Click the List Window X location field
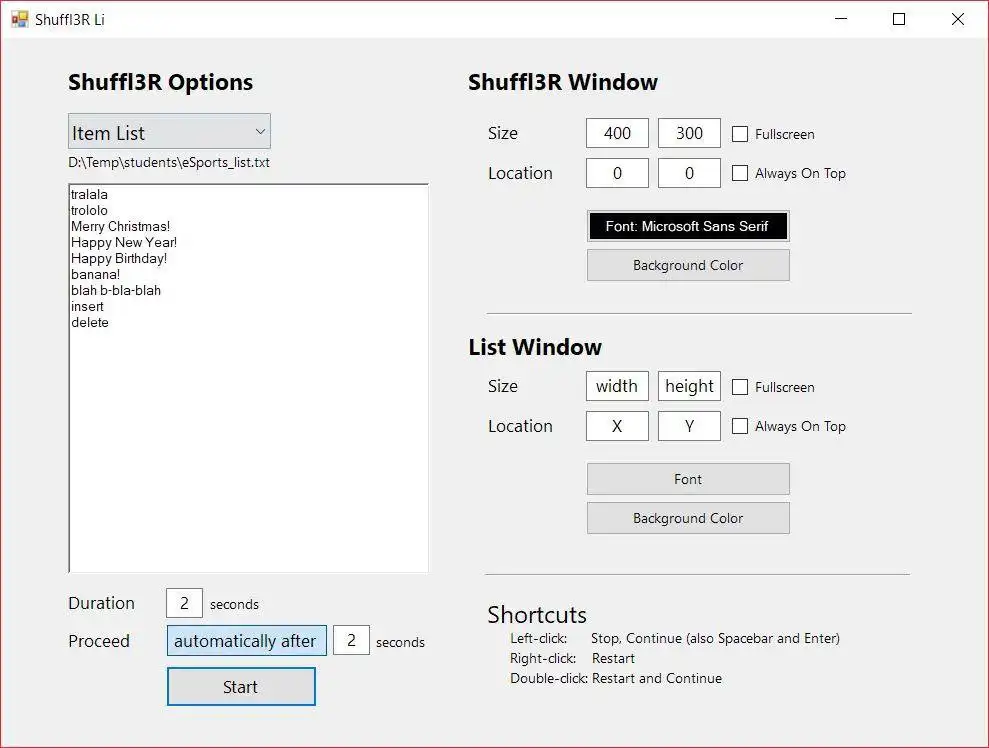This screenshot has height=748, width=989. click(x=617, y=426)
